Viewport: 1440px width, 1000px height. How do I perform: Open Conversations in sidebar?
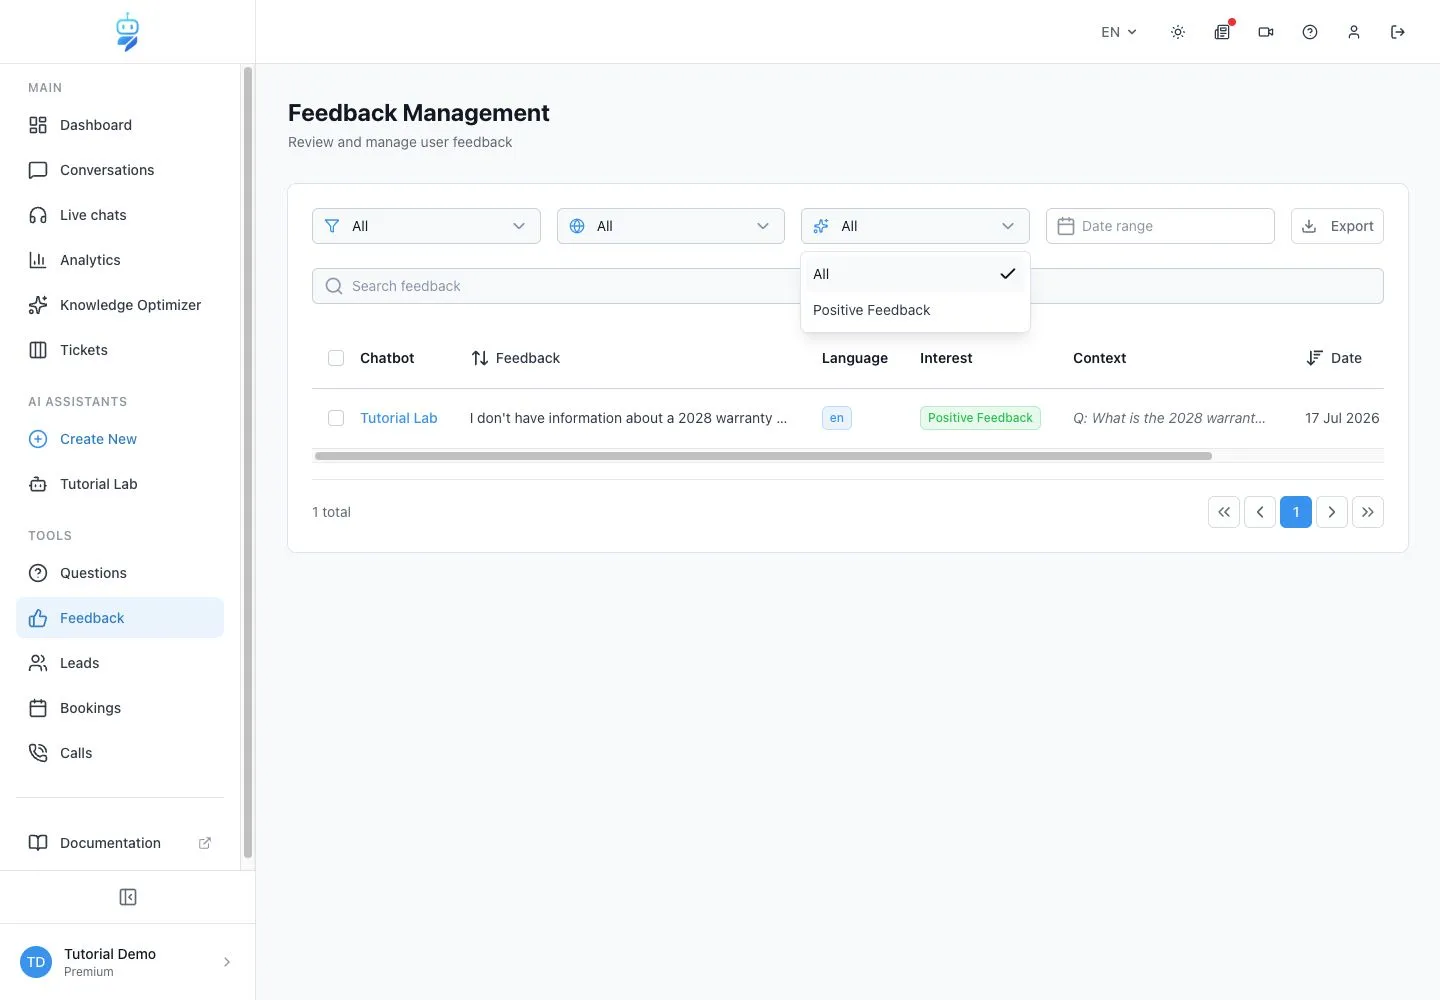(120, 170)
